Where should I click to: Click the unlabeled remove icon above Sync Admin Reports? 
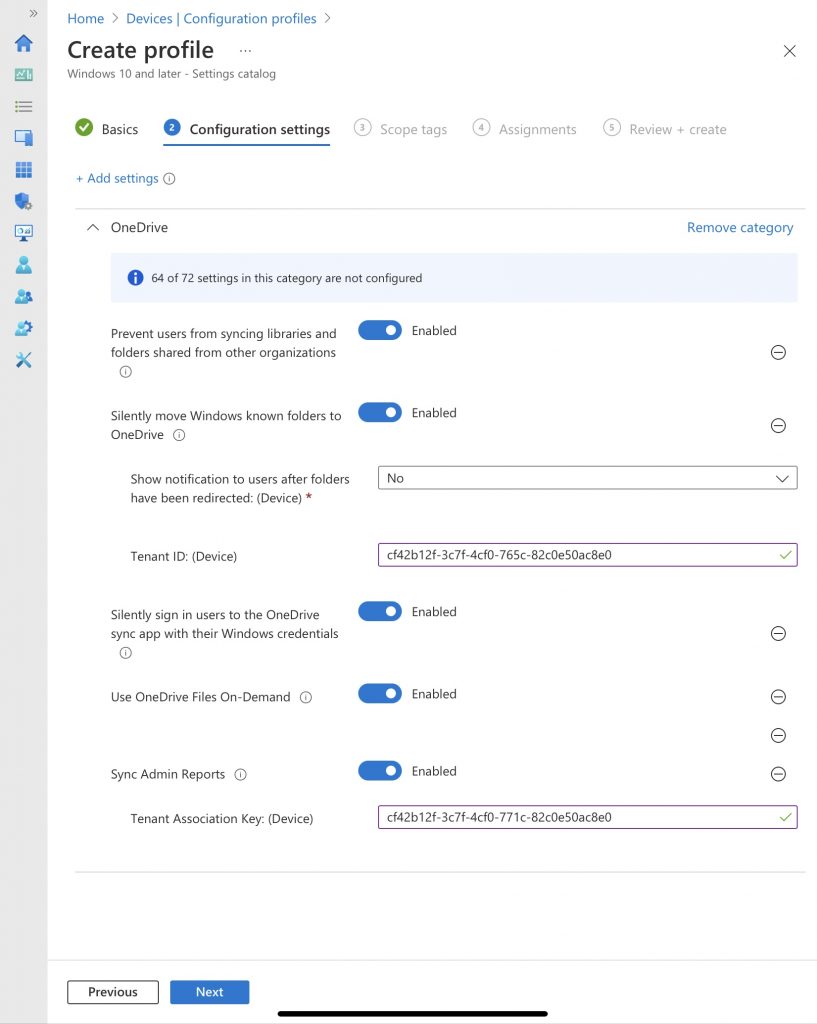(x=778, y=735)
